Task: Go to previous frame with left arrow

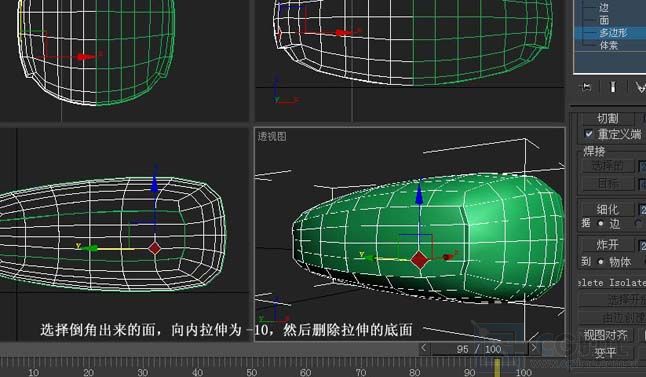Action: 423,348
